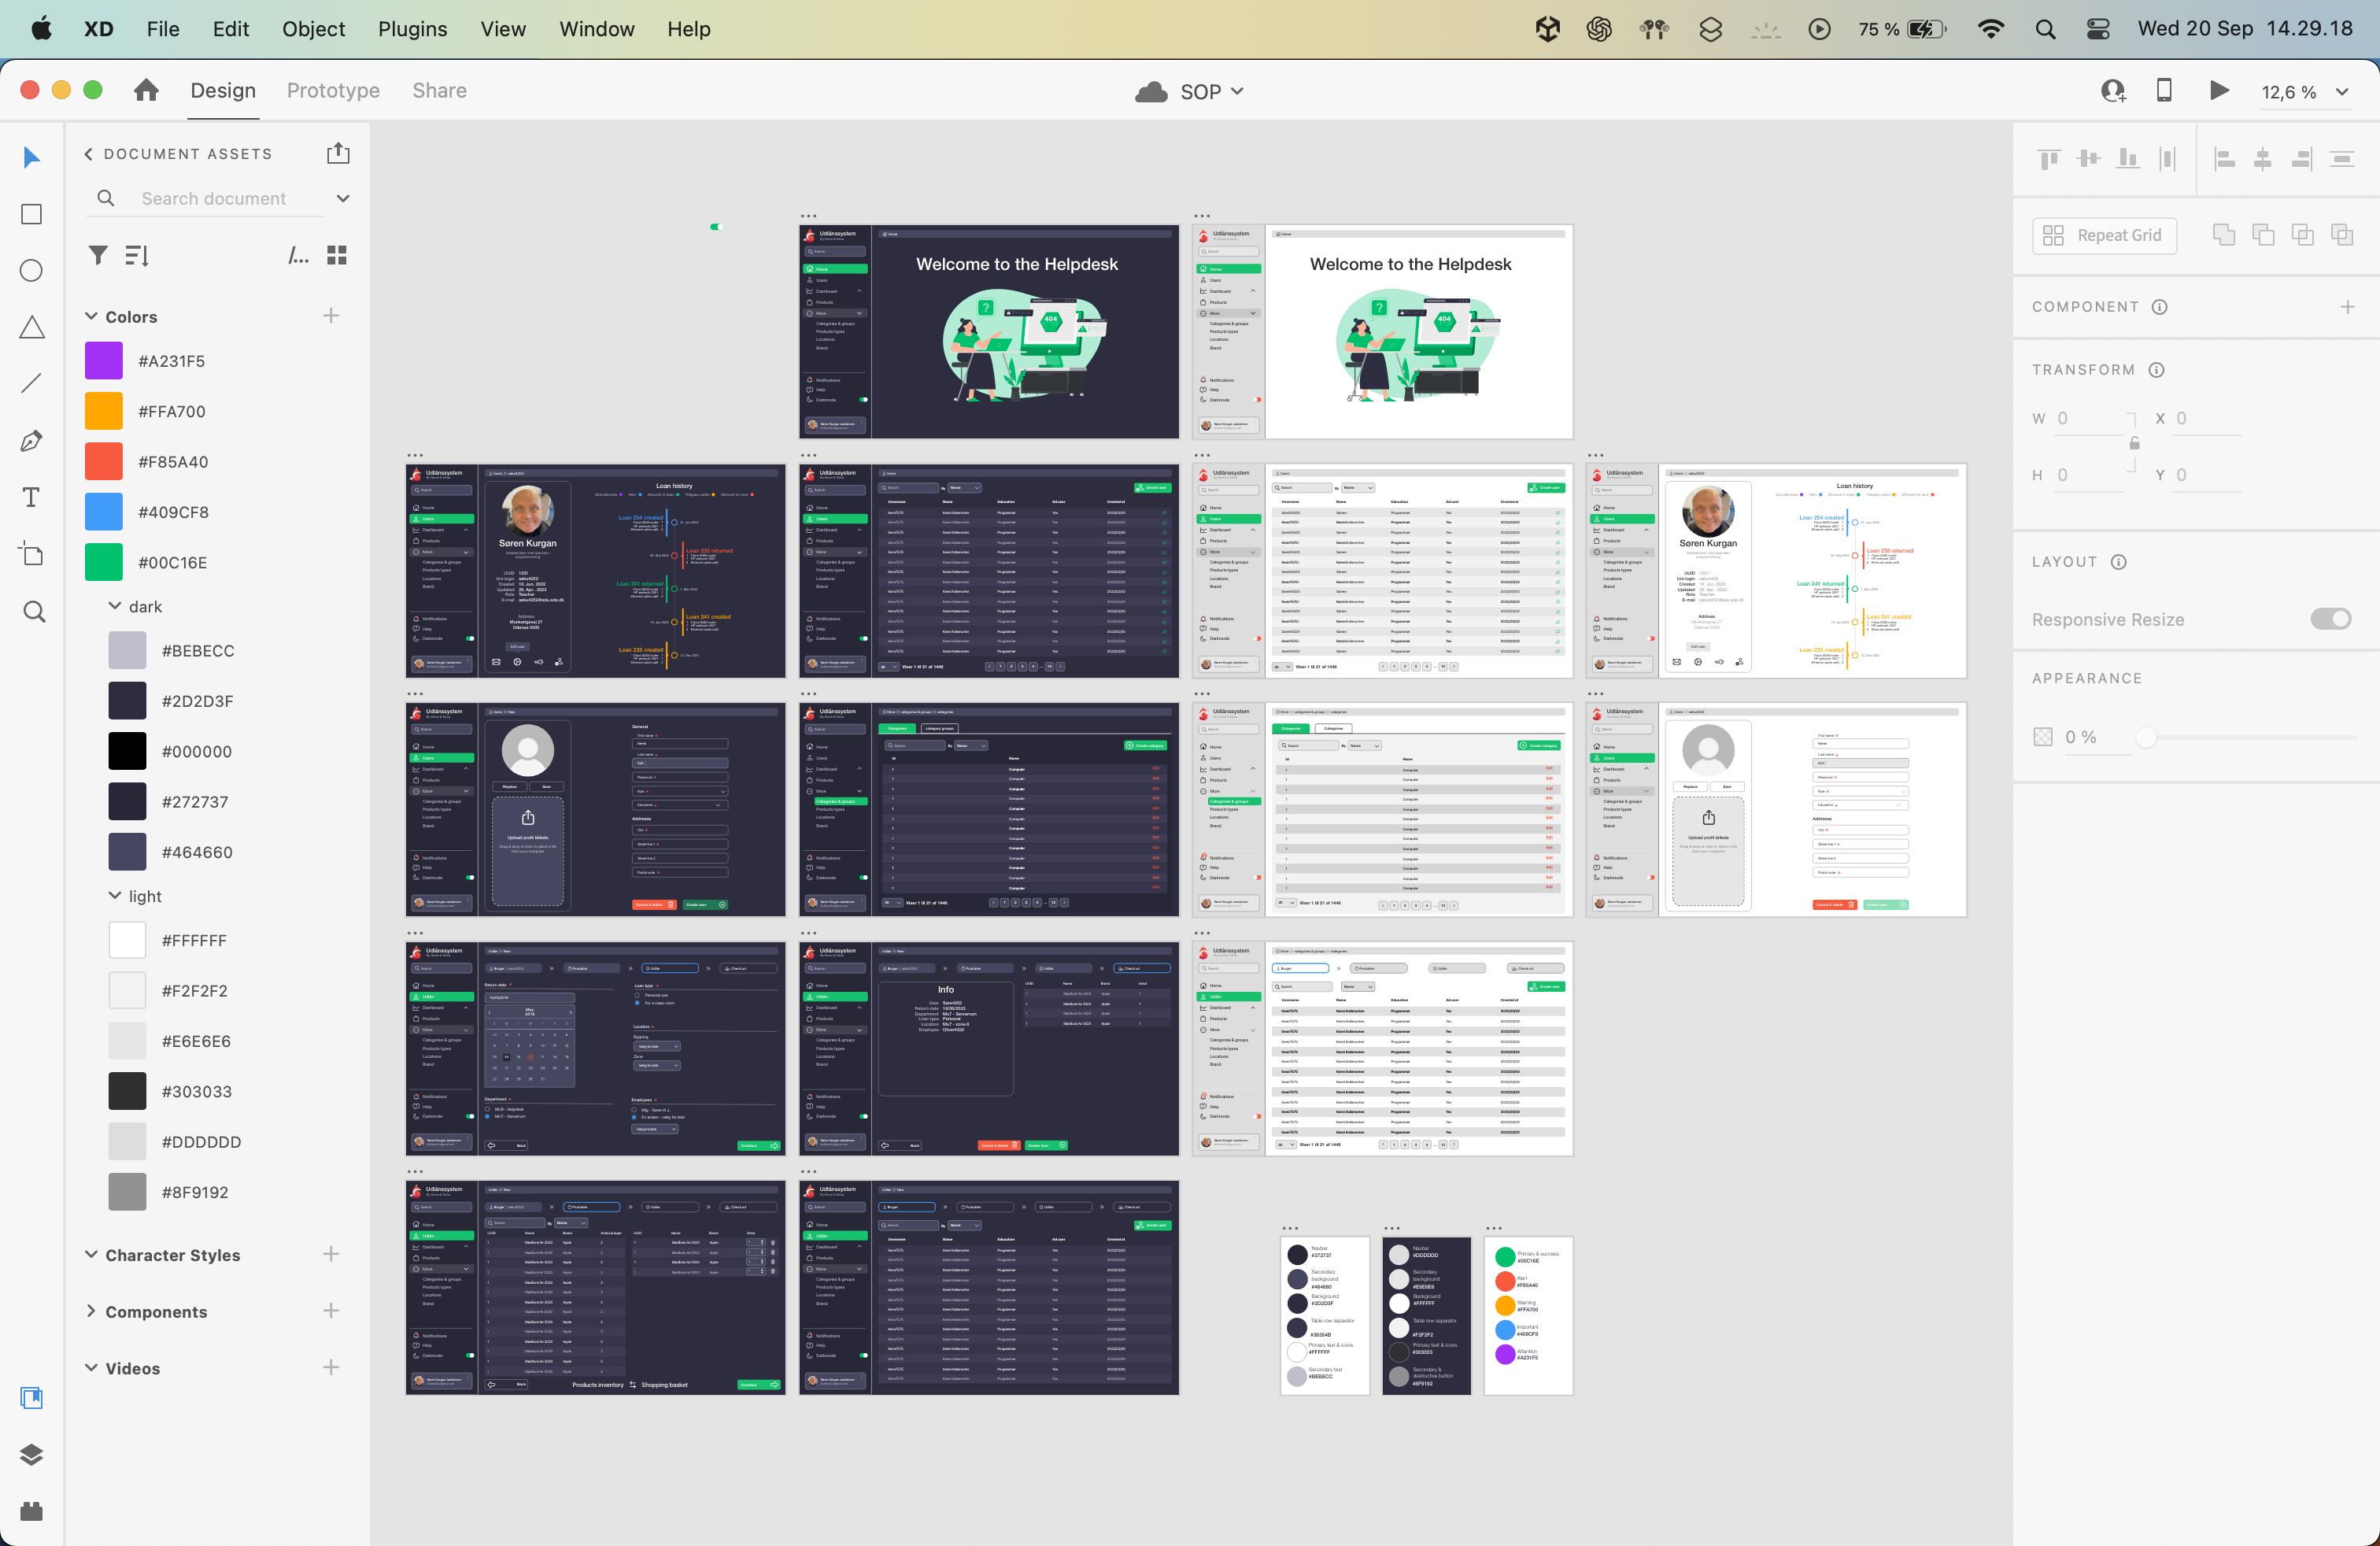Add a new color asset
The image size is (2380, 1546).
(331, 316)
